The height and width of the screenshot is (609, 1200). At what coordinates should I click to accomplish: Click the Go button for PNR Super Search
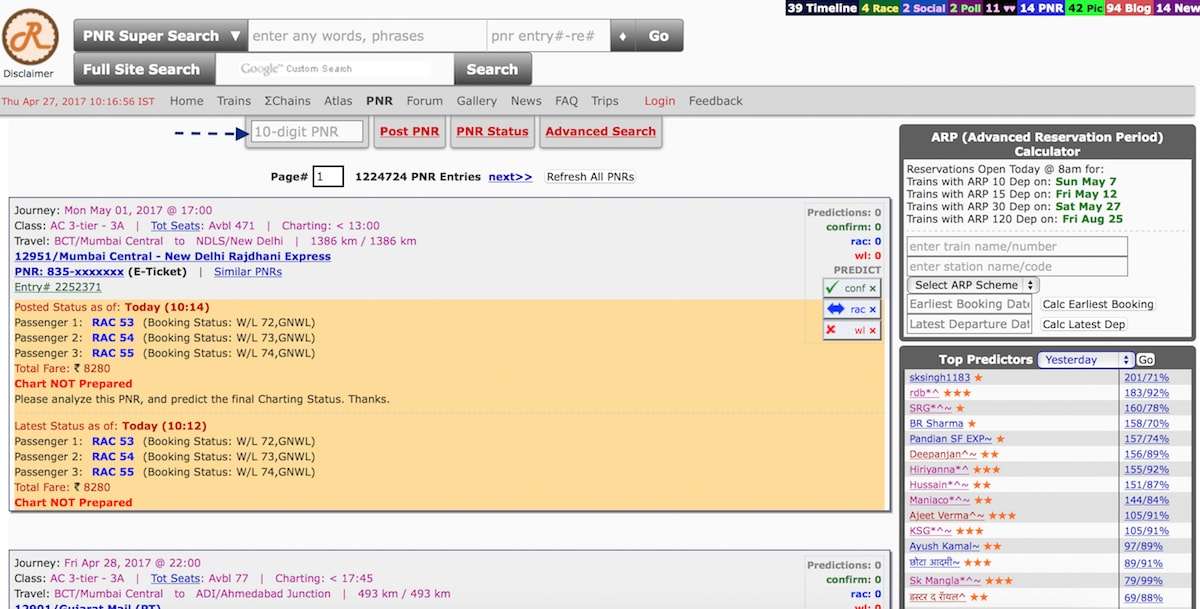659,36
